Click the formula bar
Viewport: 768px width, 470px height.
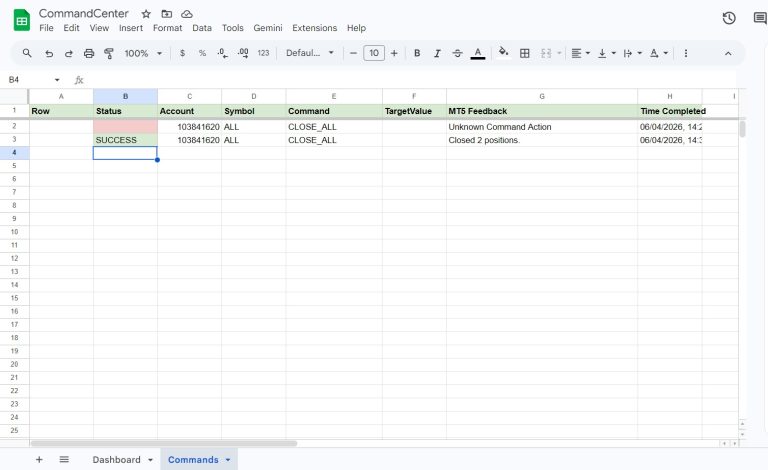(411, 79)
